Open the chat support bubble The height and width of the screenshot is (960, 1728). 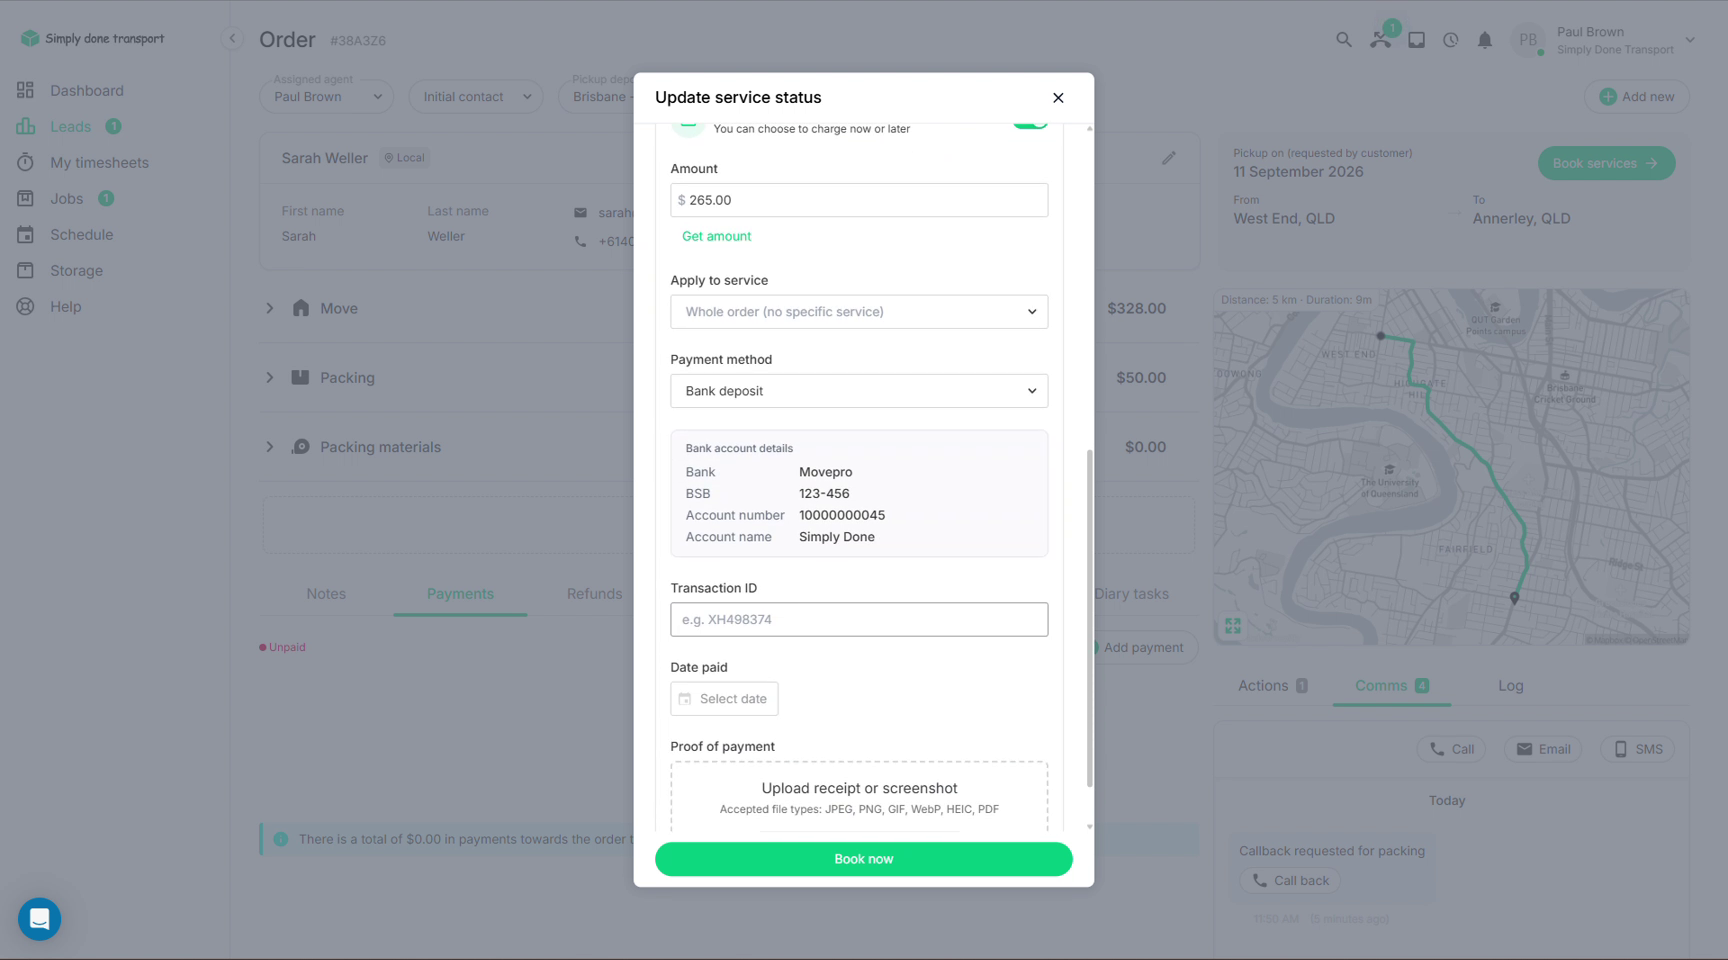click(x=40, y=918)
